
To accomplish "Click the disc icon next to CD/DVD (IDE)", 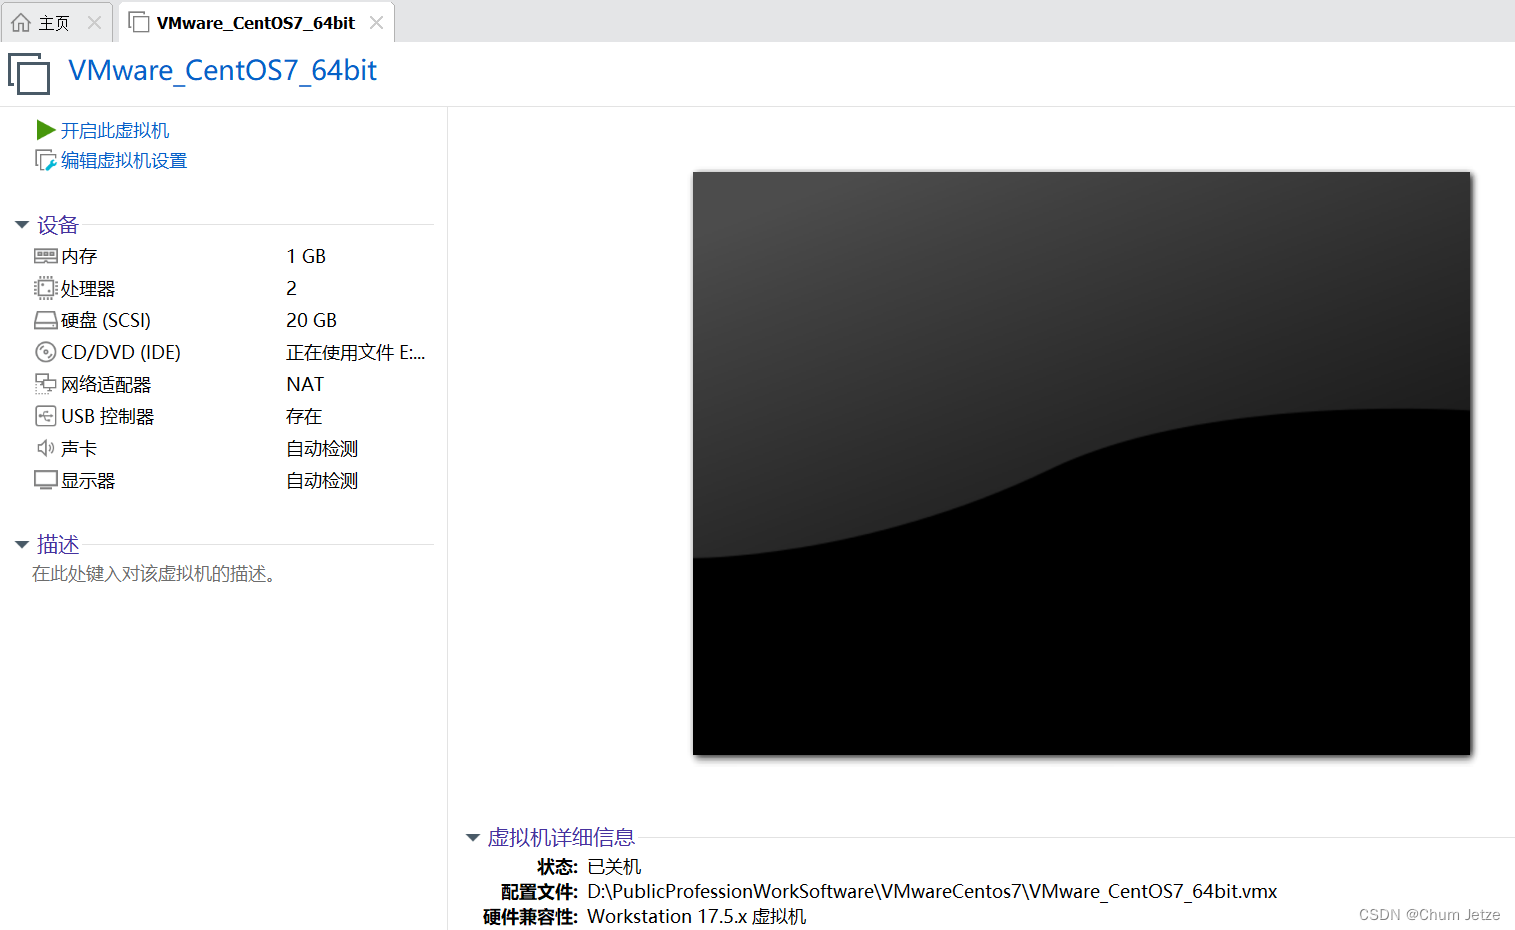I will tap(45, 352).
